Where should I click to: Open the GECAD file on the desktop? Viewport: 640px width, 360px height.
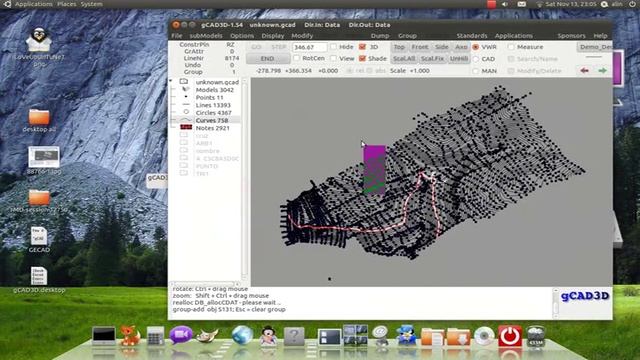39,240
